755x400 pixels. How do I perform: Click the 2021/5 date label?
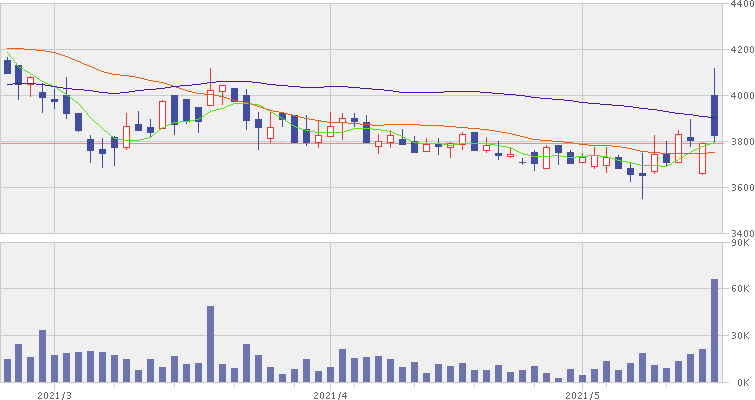(x=581, y=394)
